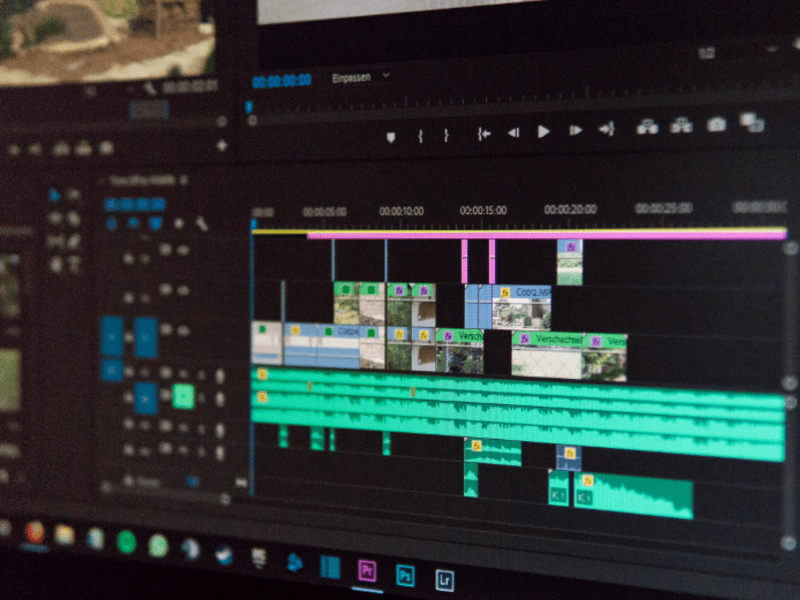
Task: Click the Go to In point icon
Action: pyautogui.click(x=484, y=133)
